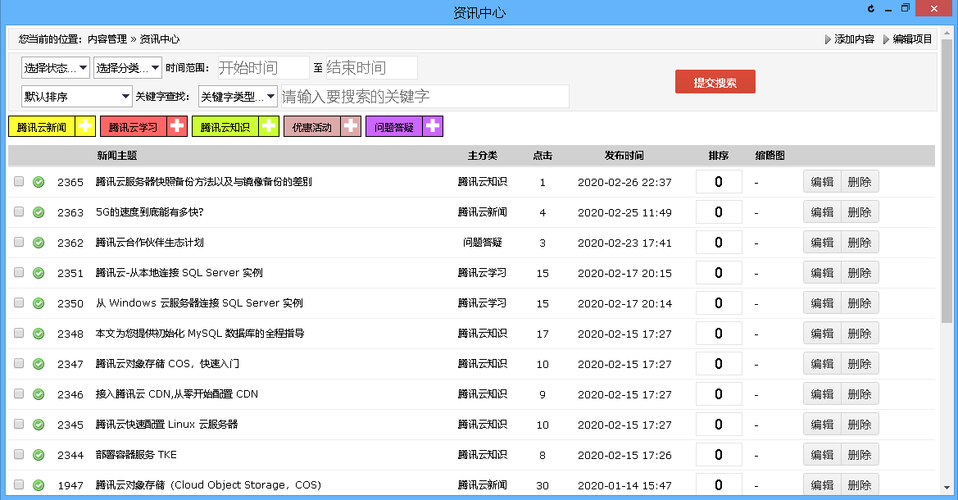Click 编辑 for row 2365

[x=822, y=182]
